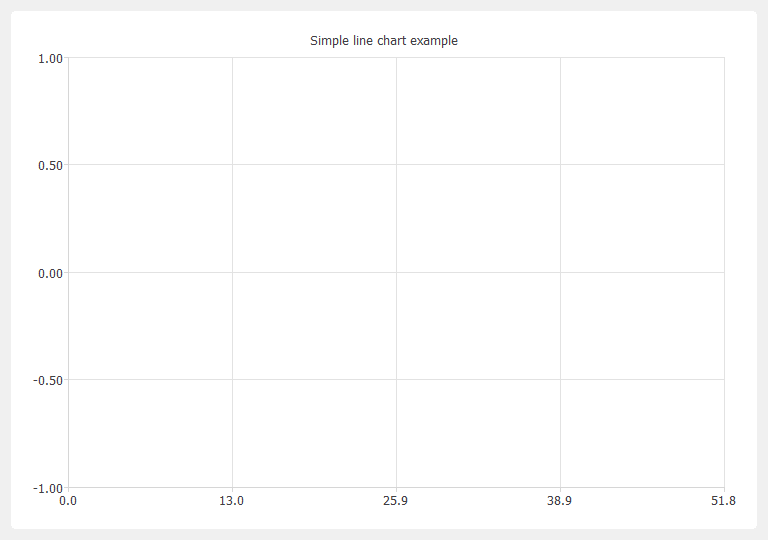Screen dimensions: 768x540
Task: Select the 0.50 y-axis label
Action: 50,166
